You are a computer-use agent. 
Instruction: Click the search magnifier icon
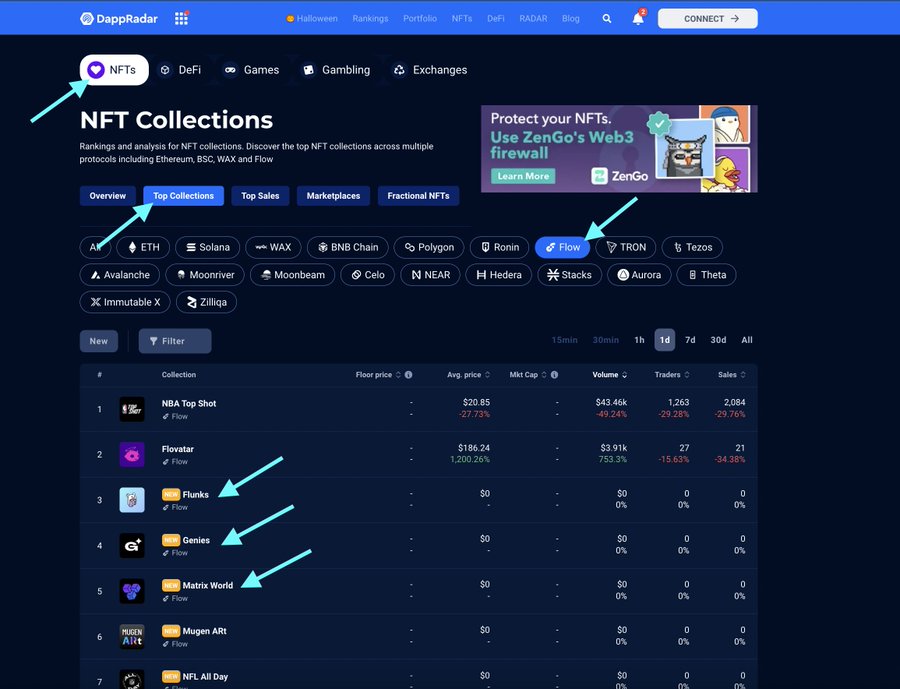pyautogui.click(x=607, y=18)
